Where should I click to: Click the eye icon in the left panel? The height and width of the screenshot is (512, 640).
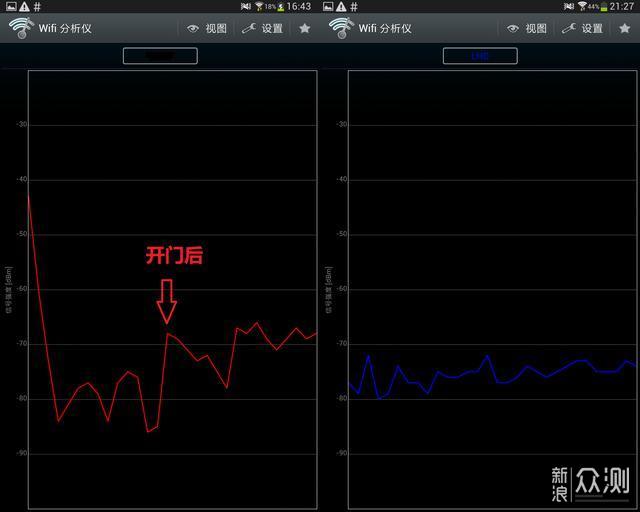click(193, 28)
